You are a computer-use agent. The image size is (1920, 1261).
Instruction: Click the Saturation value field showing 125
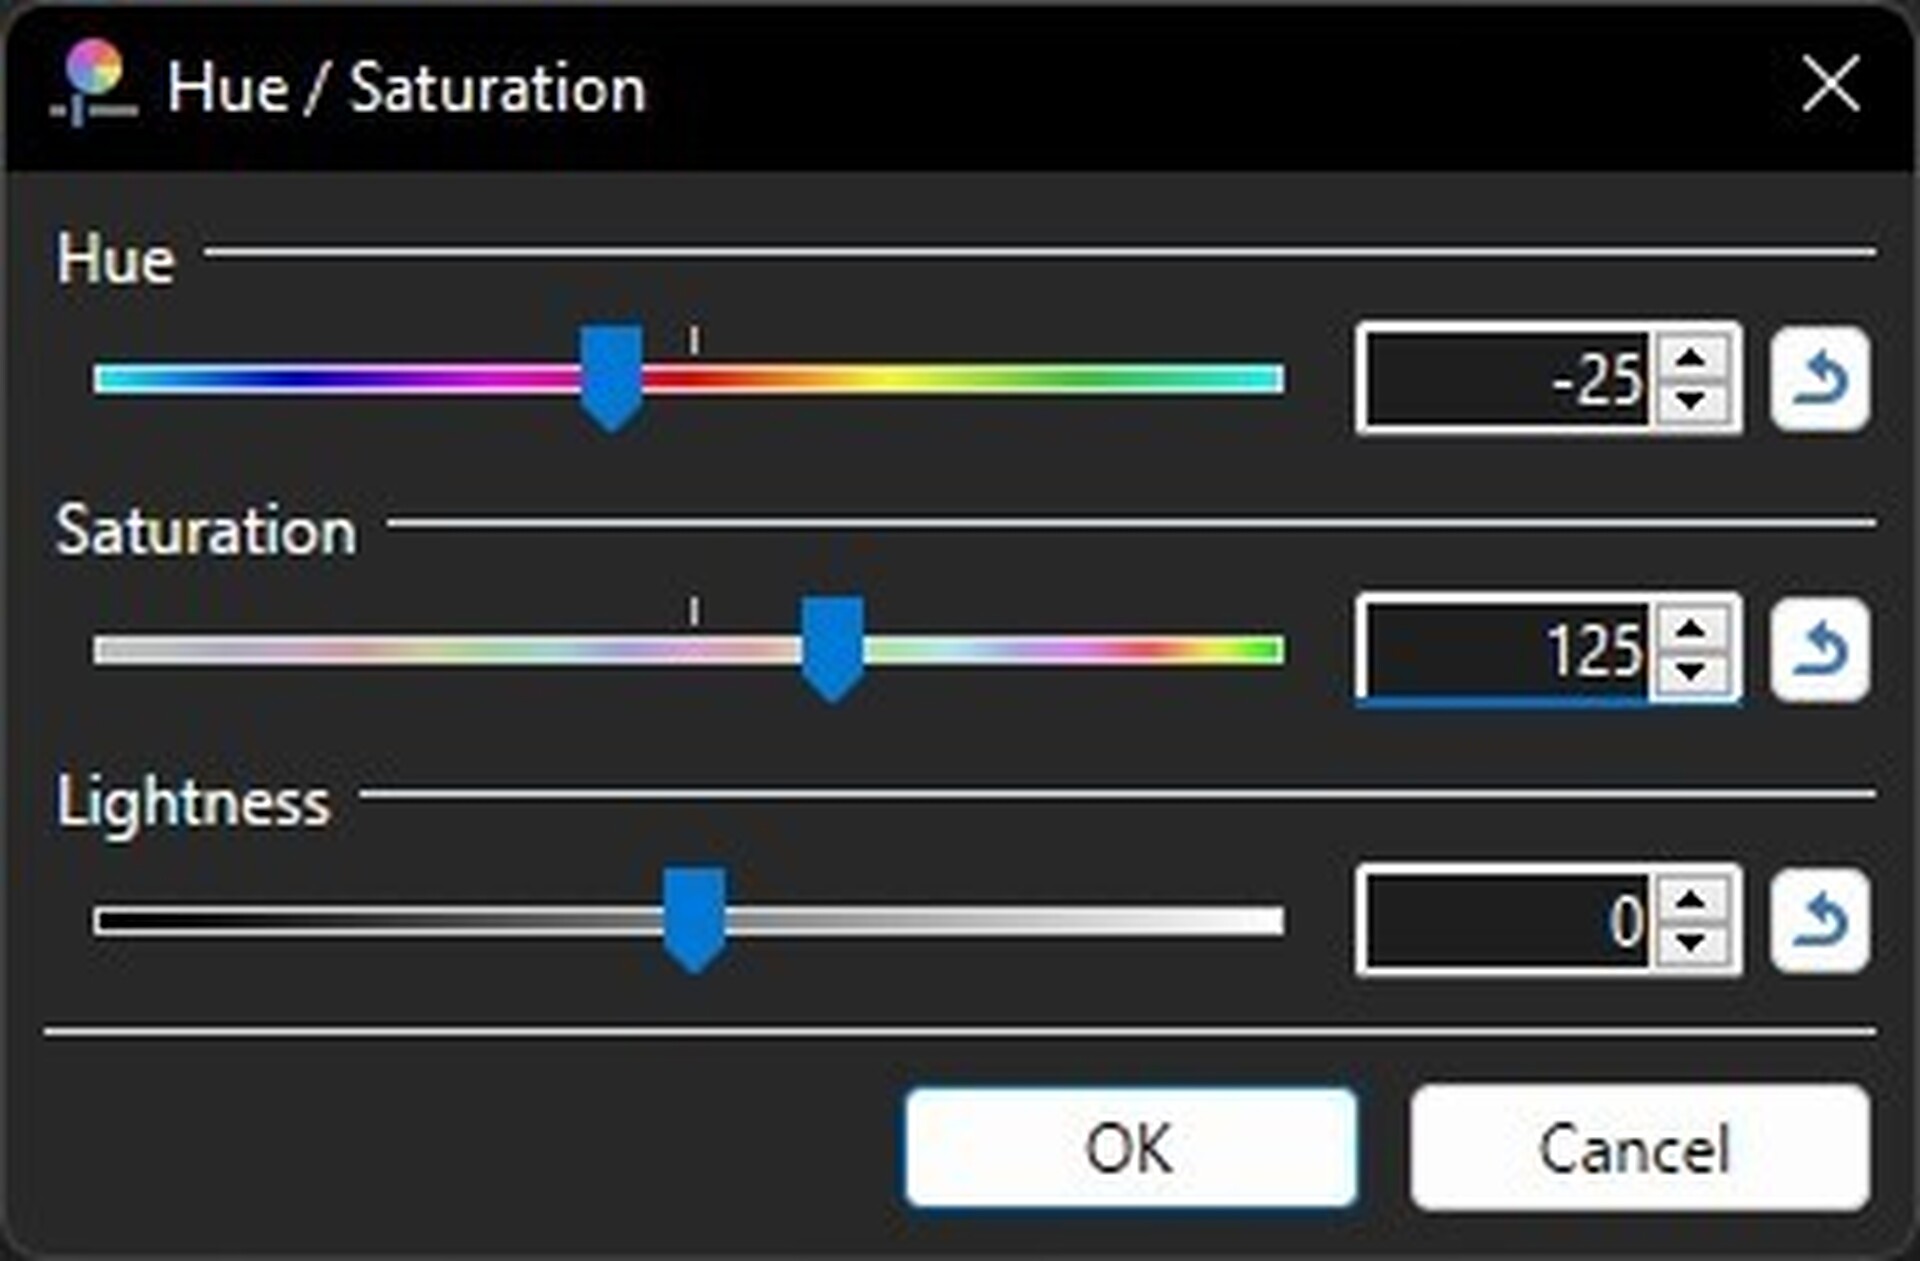[x=1507, y=651]
